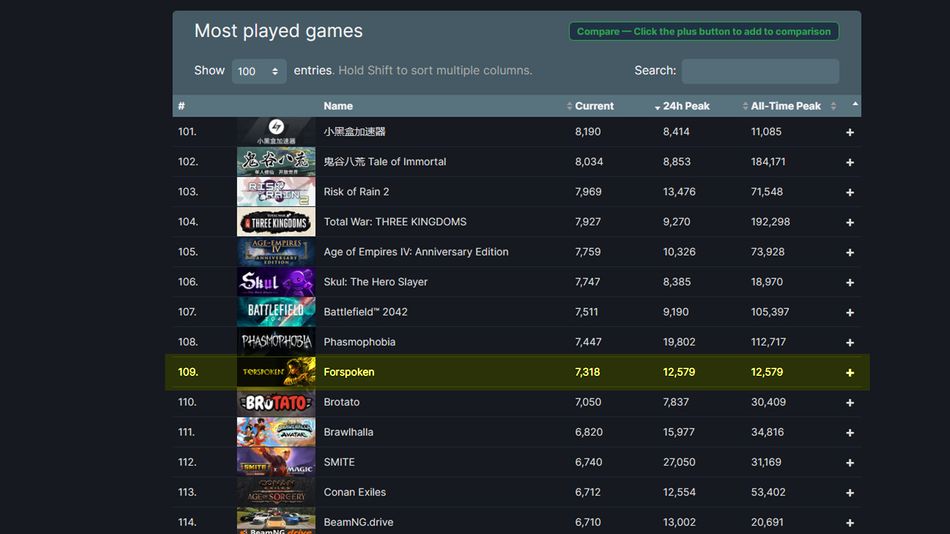Open the Brawlhalla name link

pyautogui.click(x=348, y=432)
